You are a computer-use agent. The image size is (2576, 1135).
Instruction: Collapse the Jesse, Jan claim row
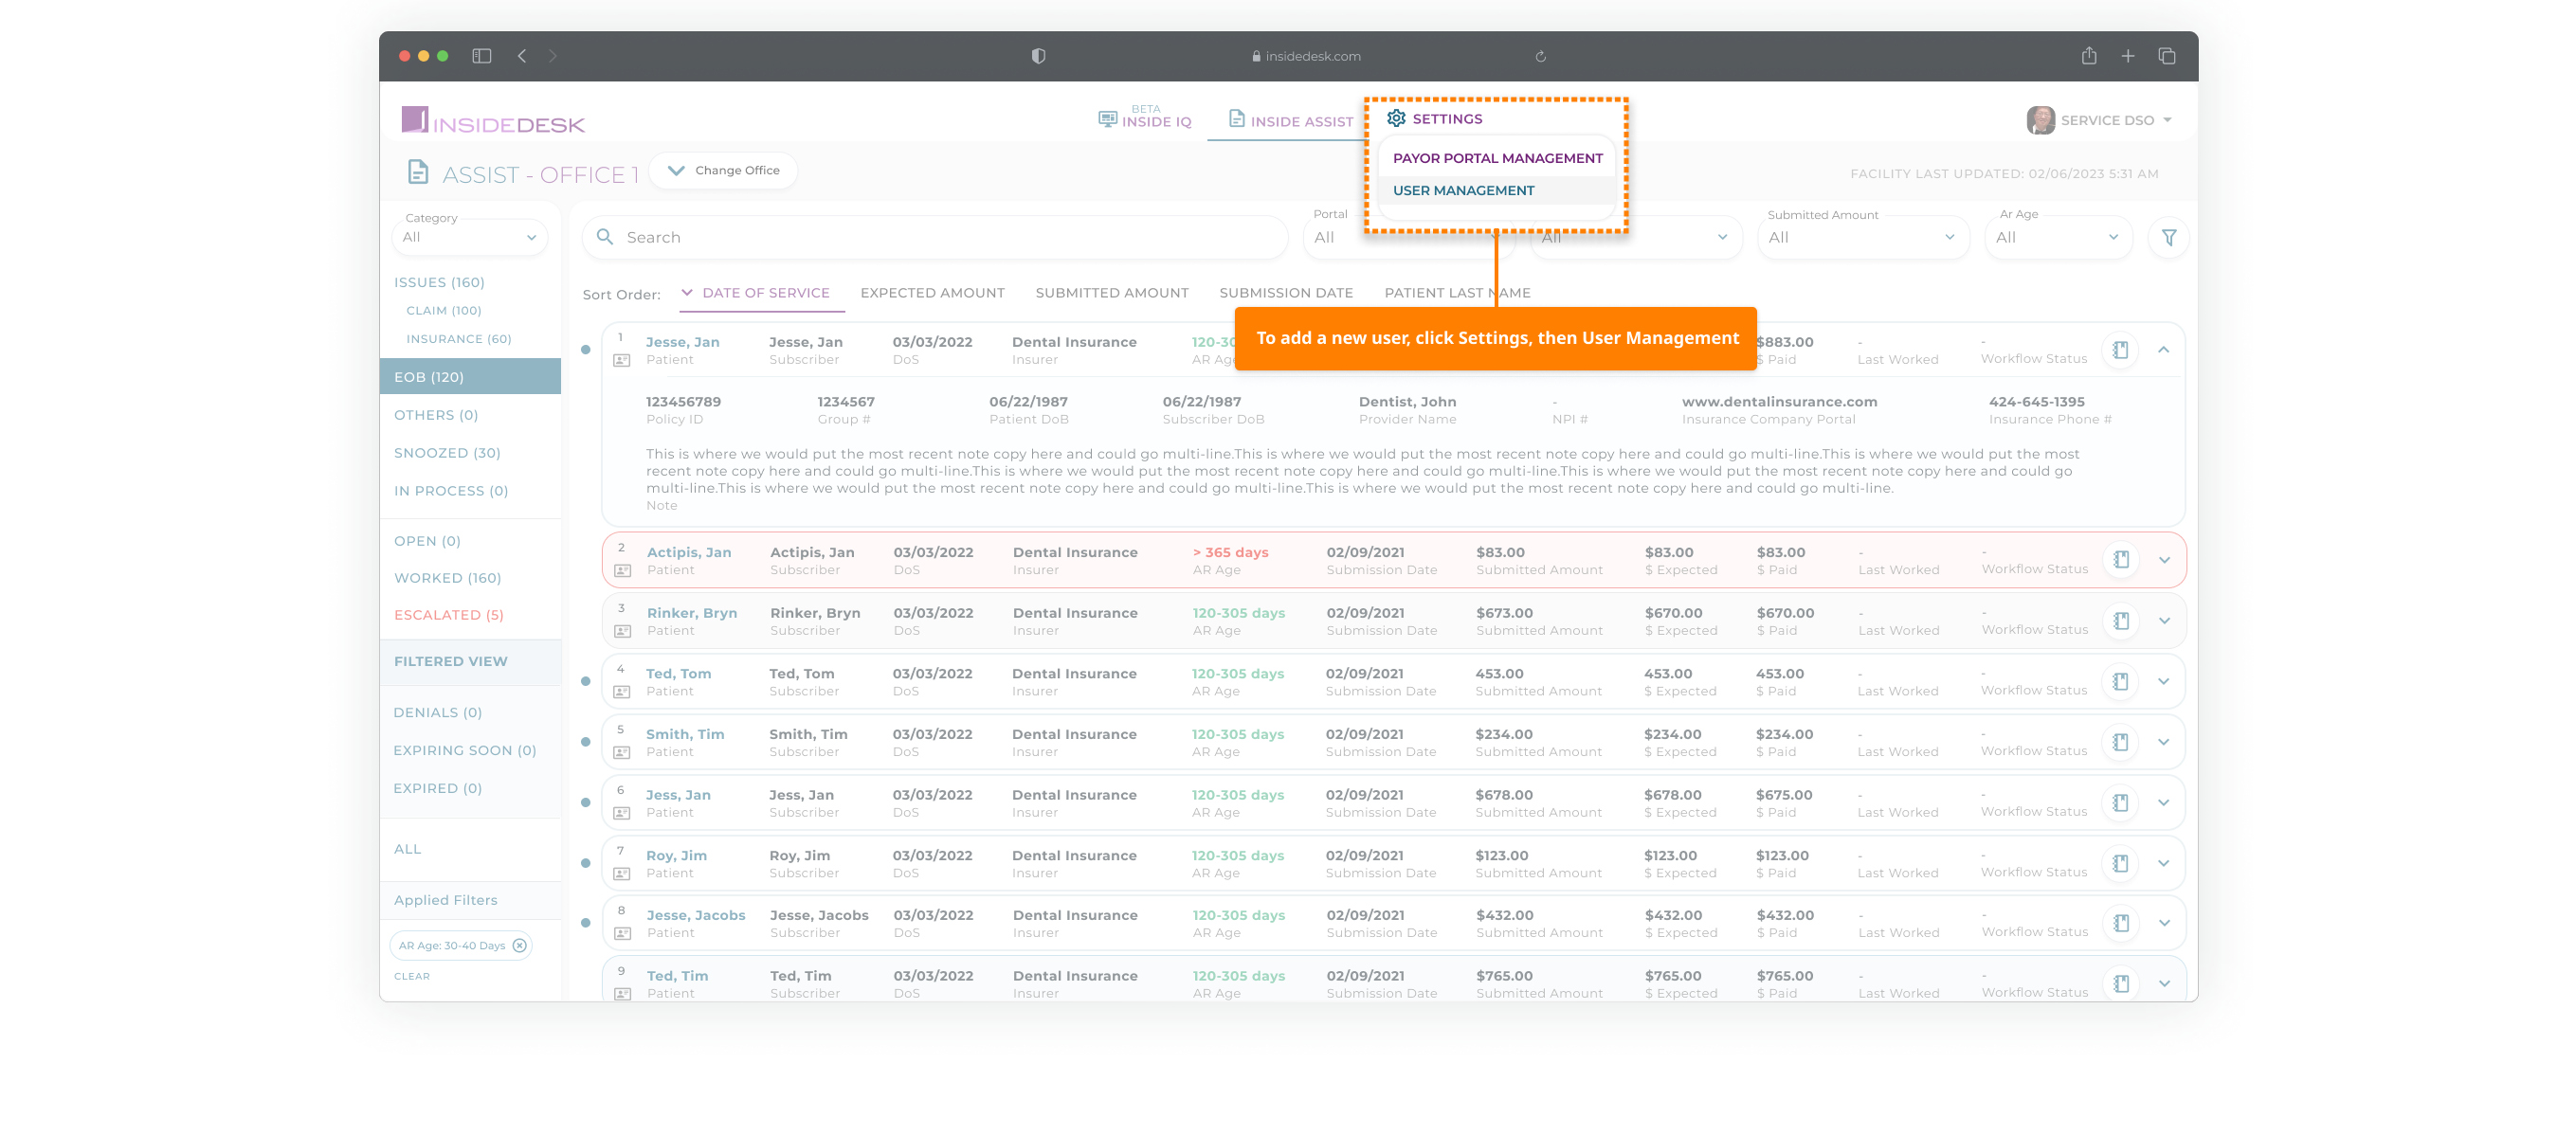click(2163, 350)
